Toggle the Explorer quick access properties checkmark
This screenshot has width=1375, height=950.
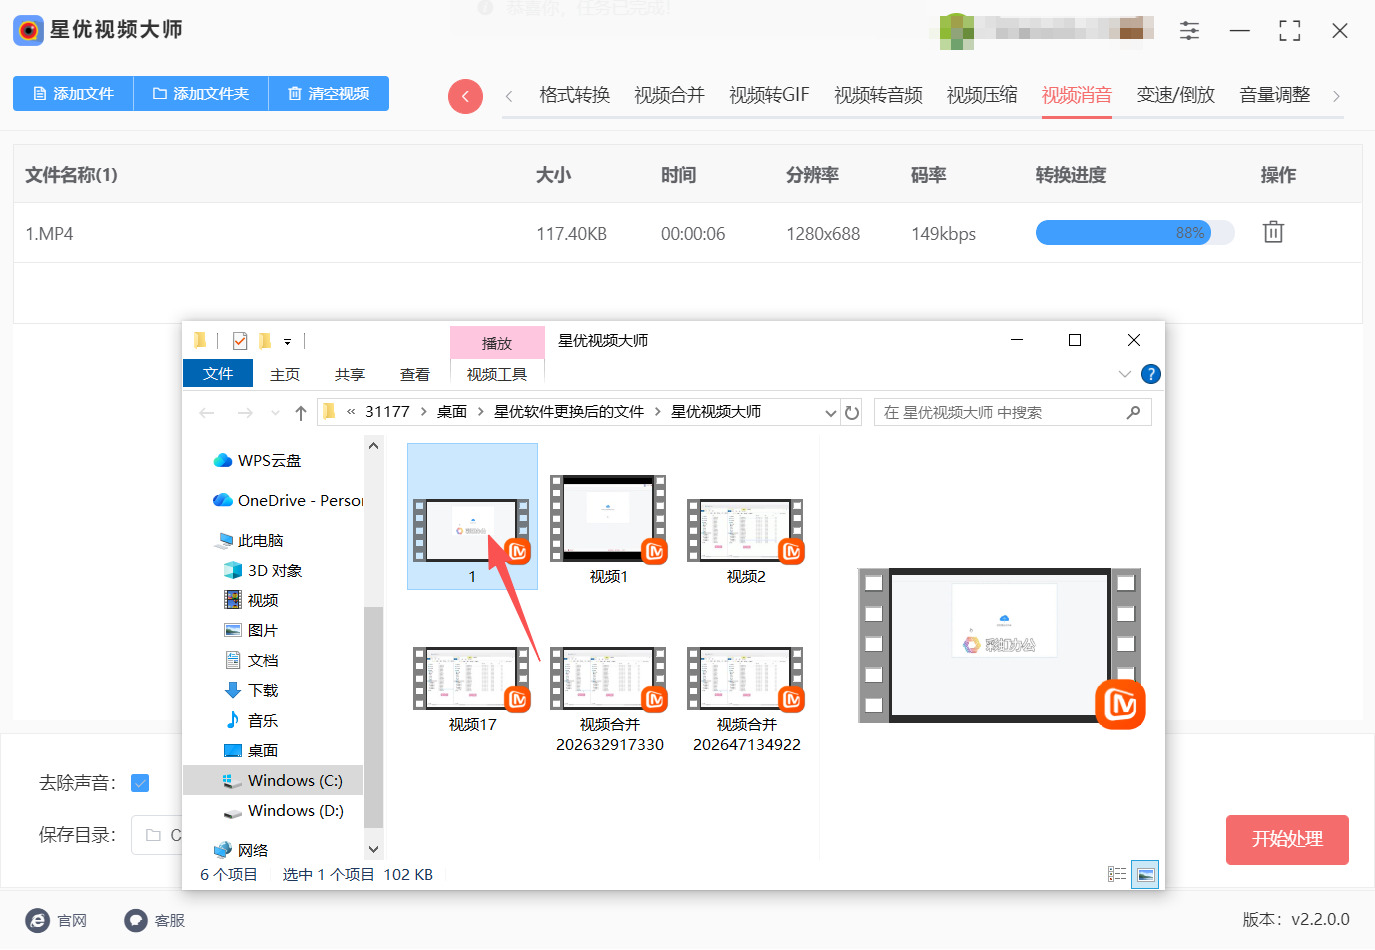pos(240,341)
